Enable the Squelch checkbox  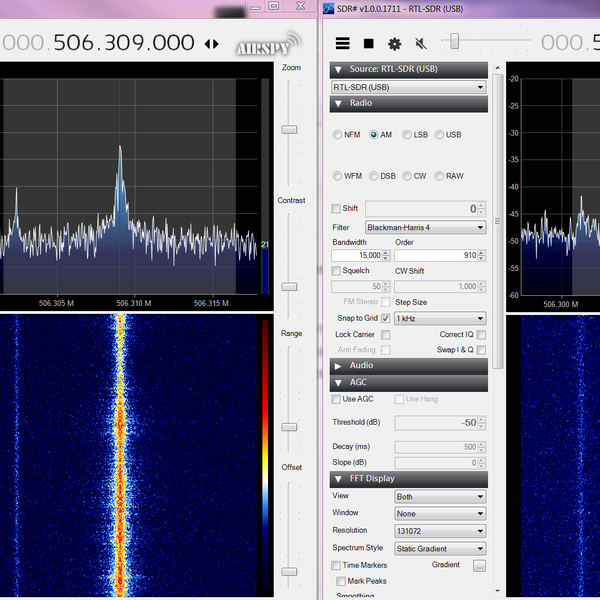pyautogui.click(x=336, y=271)
